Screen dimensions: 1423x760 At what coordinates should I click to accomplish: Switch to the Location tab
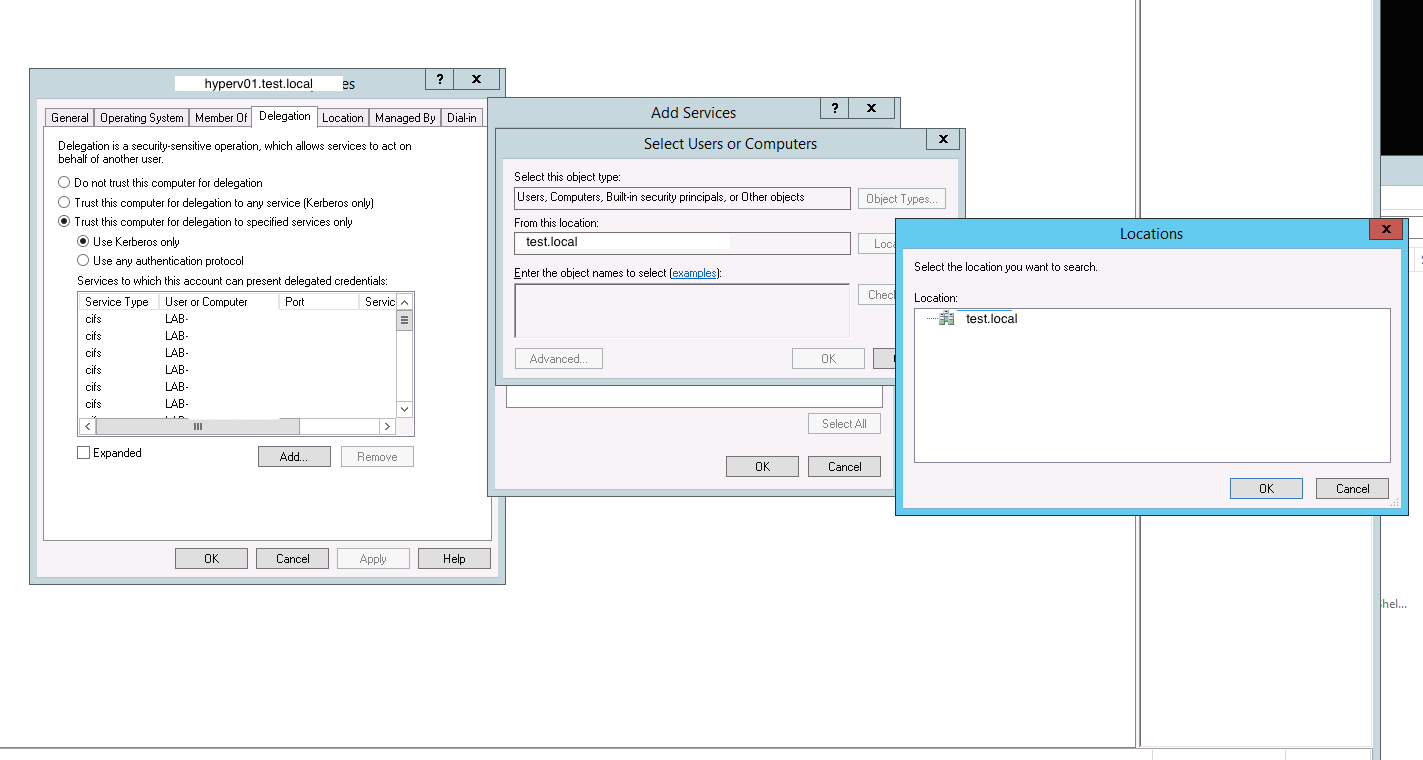[x=342, y=118]
